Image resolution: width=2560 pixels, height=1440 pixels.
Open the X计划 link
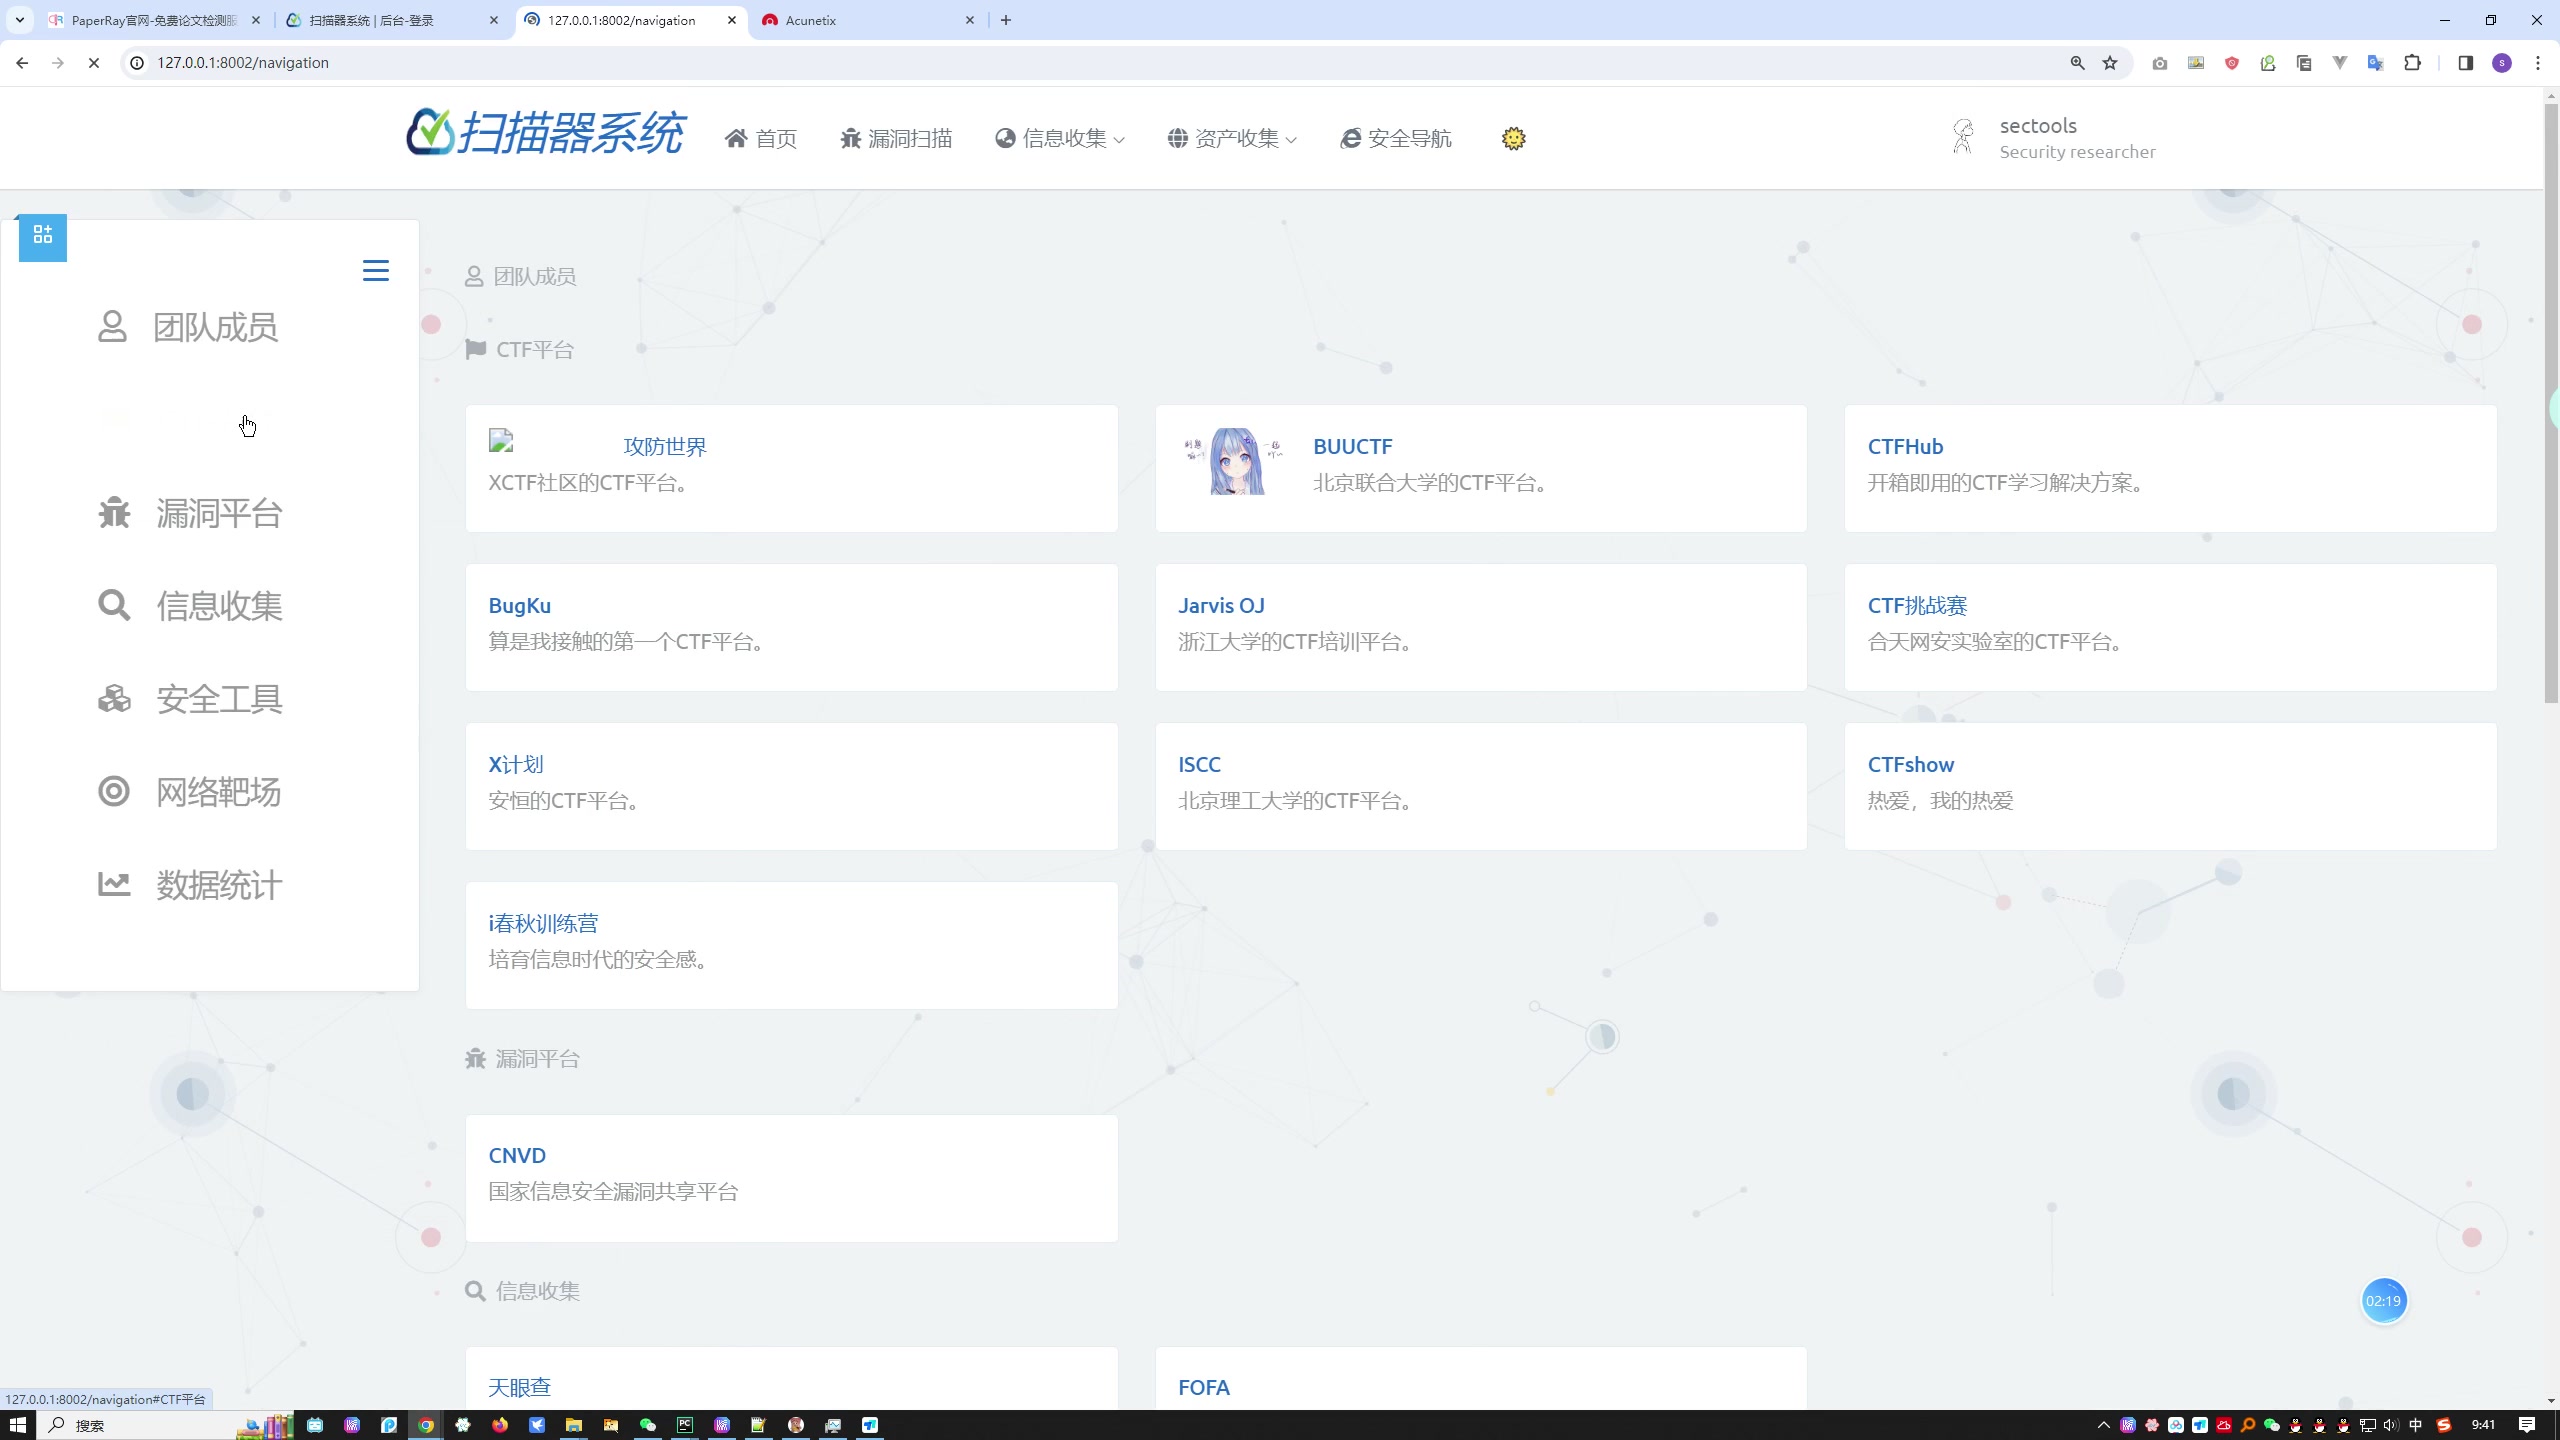click(516, 765)
